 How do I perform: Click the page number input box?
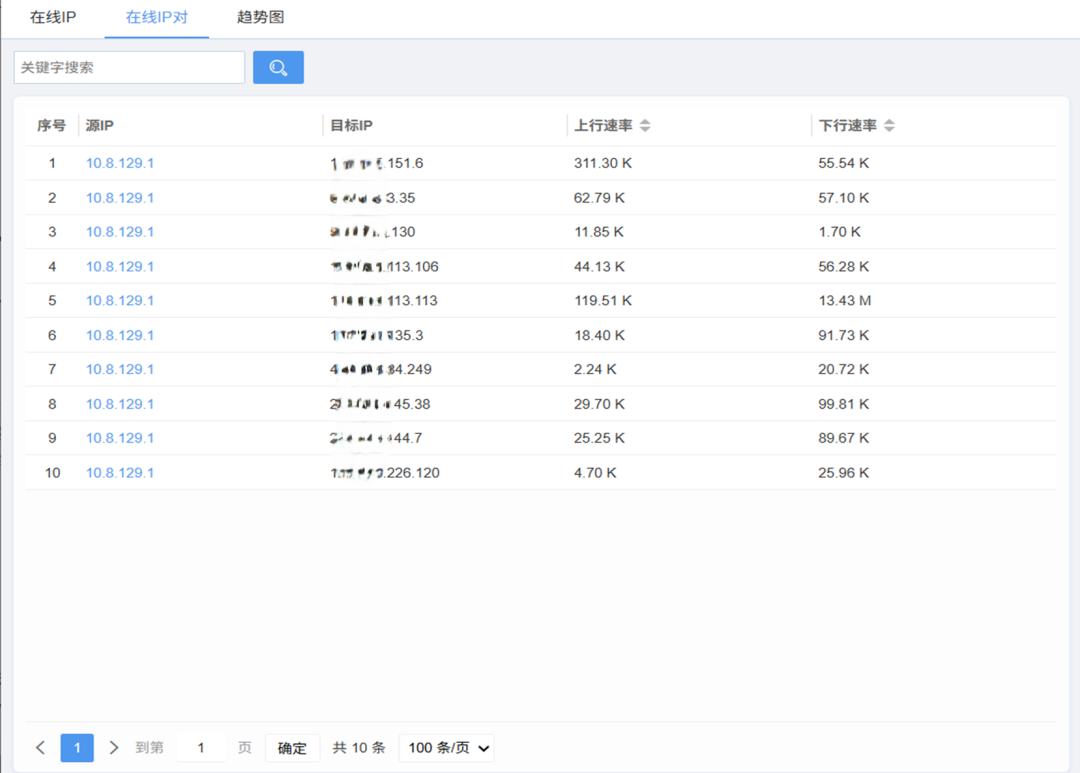[201, 748]
